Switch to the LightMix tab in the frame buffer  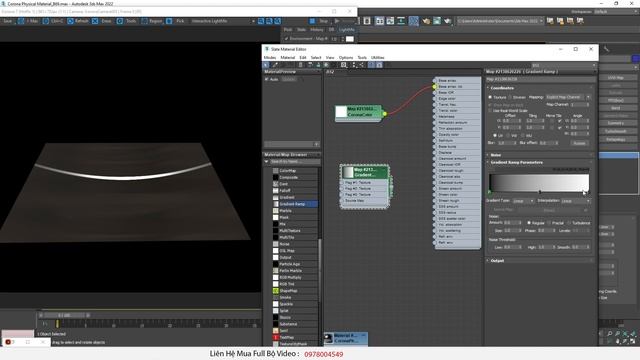click(347, 30)
